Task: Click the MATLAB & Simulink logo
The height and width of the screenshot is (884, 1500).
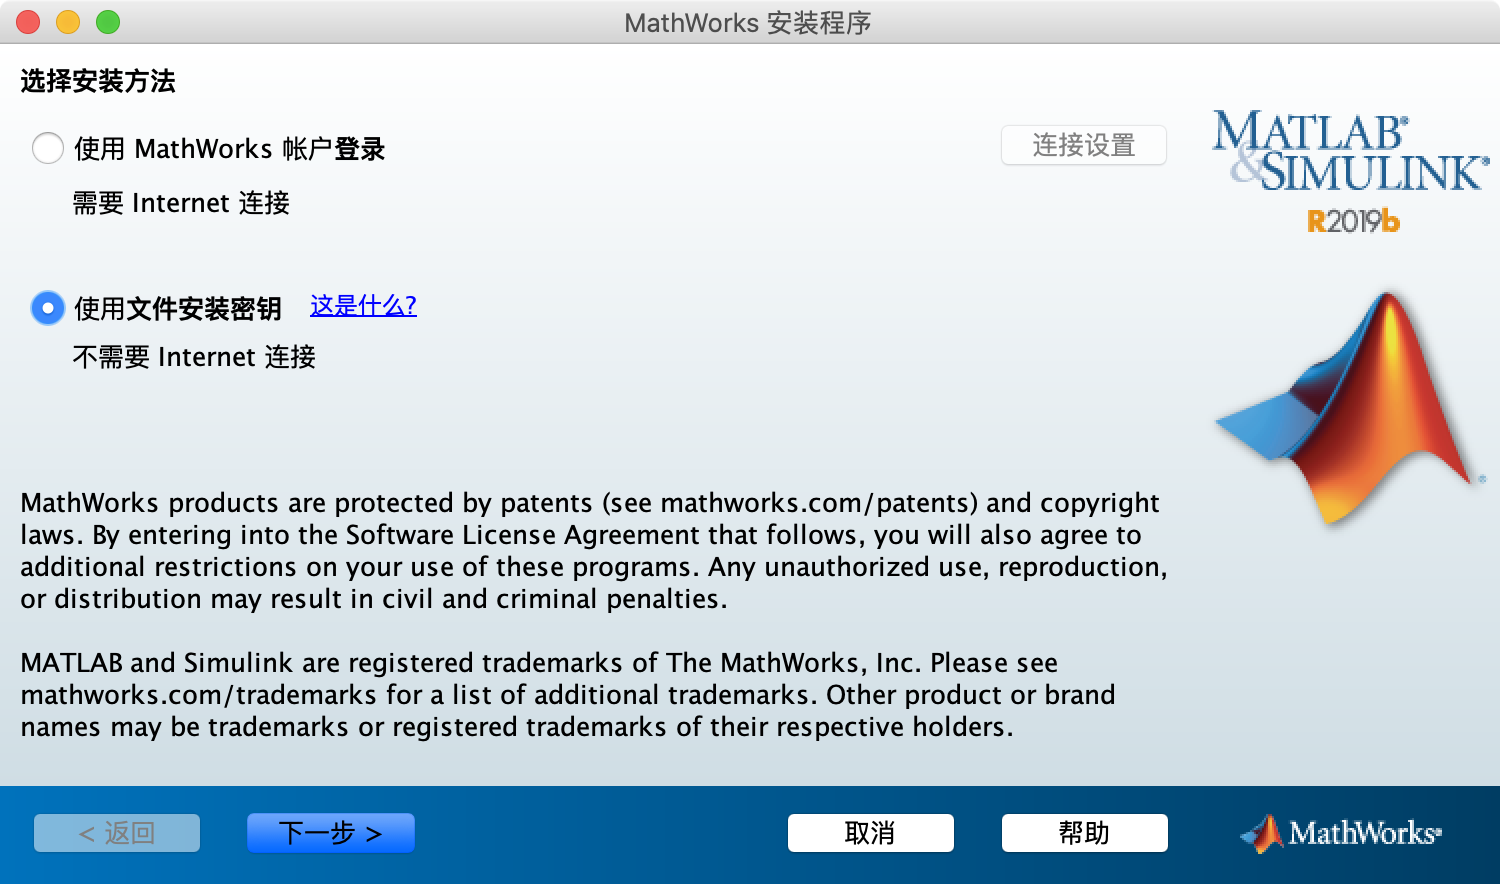Action: 1349,152
